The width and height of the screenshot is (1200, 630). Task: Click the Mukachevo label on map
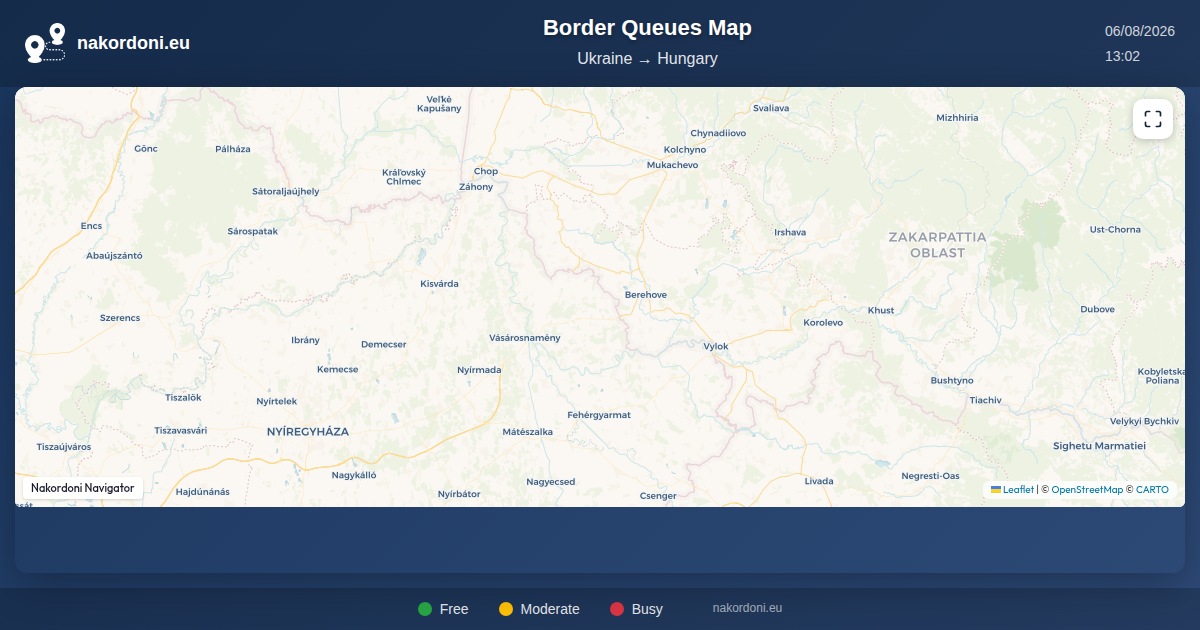click(x=672, y=164)
